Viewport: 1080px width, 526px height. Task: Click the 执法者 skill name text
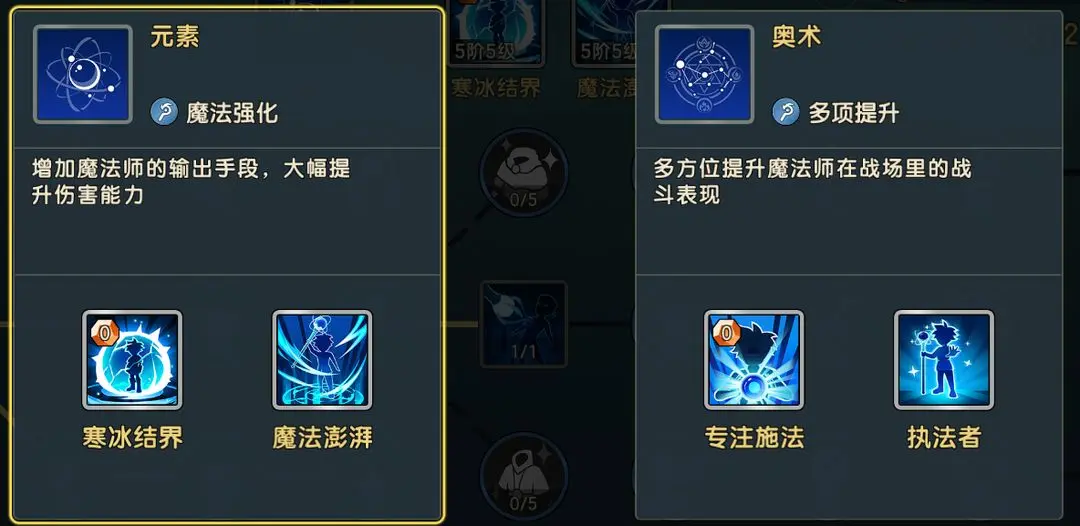(944, 438)
